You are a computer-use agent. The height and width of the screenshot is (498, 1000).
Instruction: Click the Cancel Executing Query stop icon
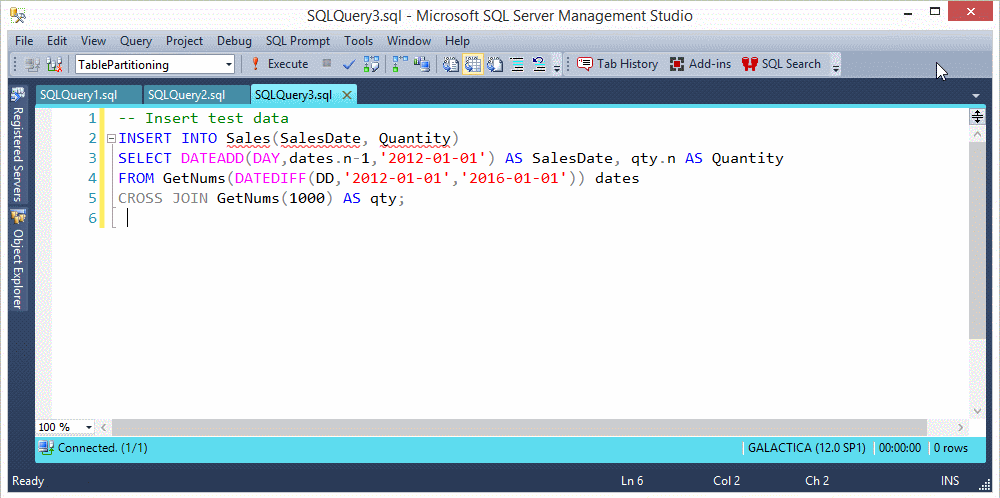click(327, 64)
